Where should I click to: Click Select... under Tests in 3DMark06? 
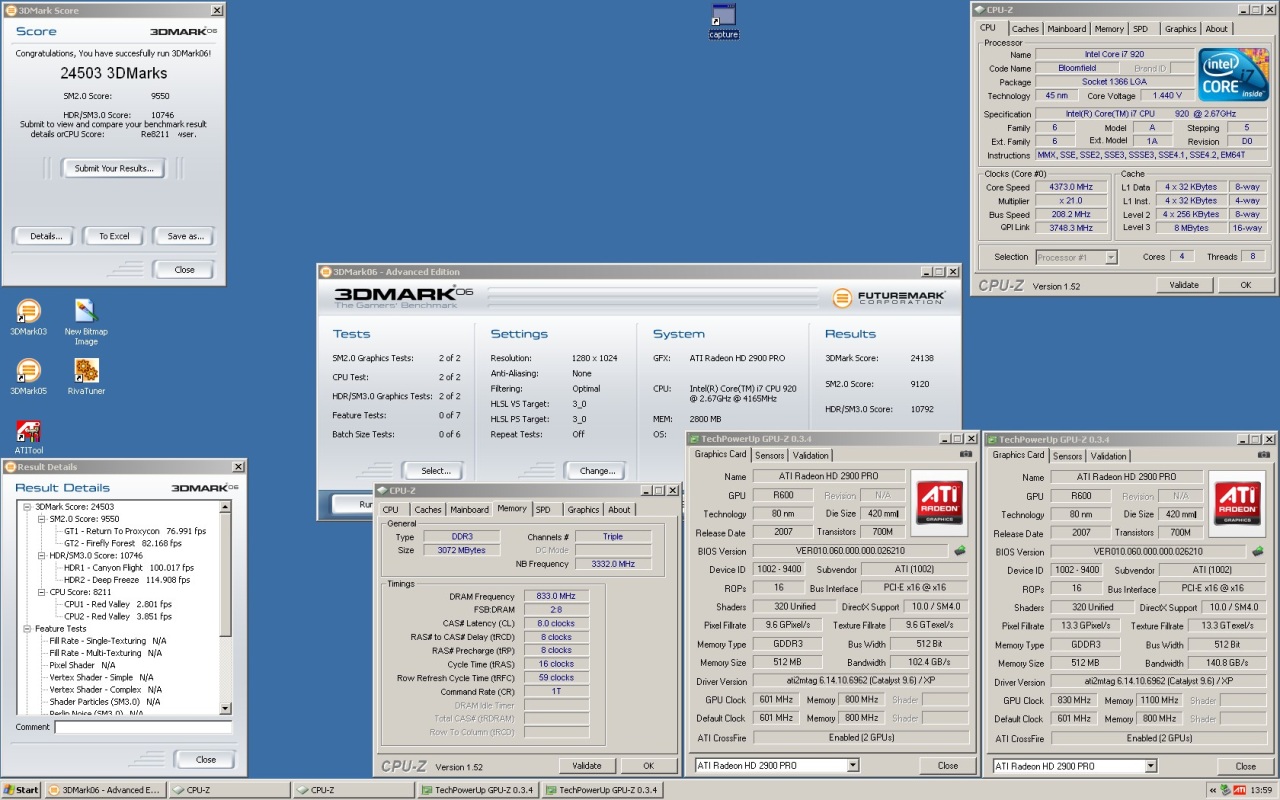(x=436, y=470)
